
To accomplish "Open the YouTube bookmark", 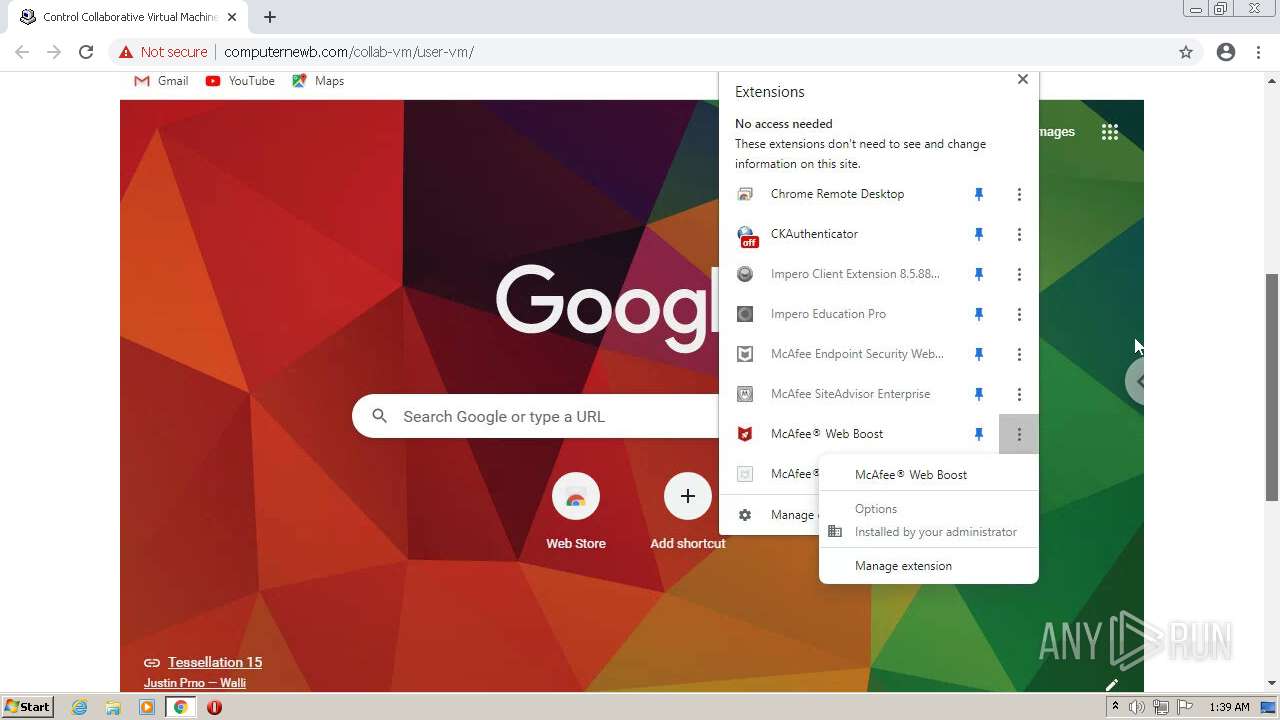I will pos(240,81).
